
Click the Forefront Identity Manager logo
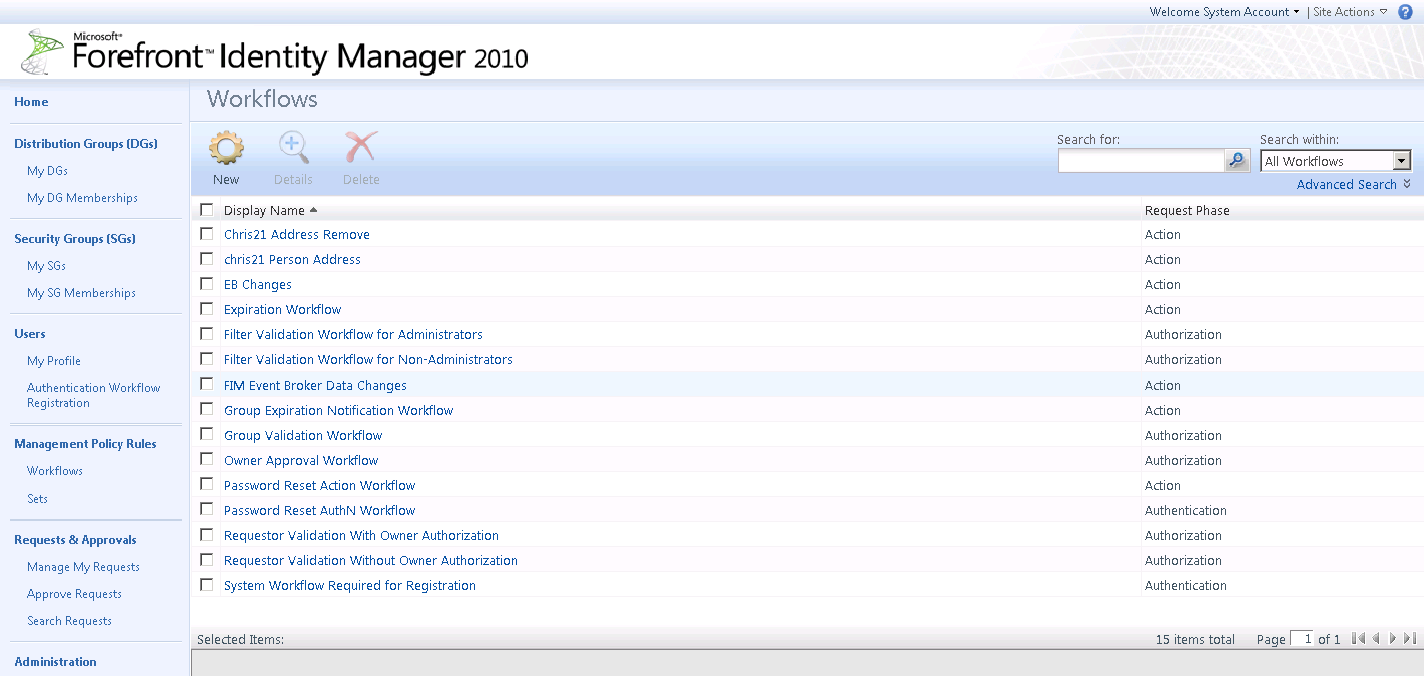(274, 53)
